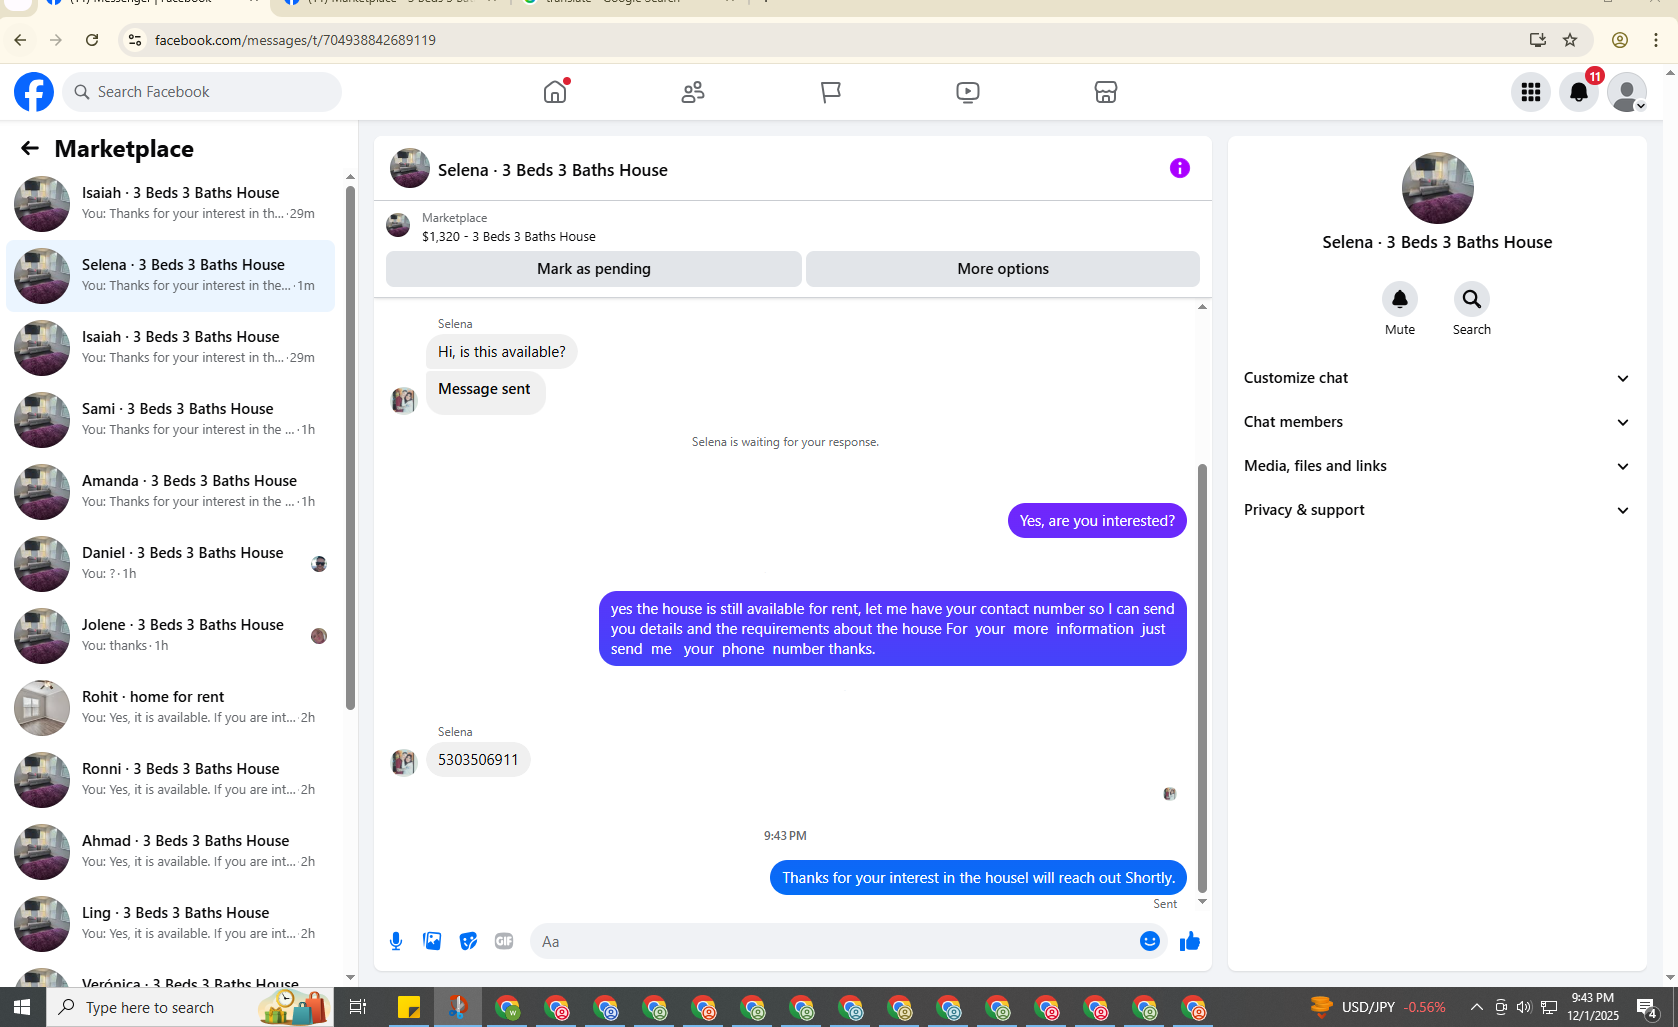
Task: Click the 'Hi, is this available?' message
Action: click(x=502, y=352)
